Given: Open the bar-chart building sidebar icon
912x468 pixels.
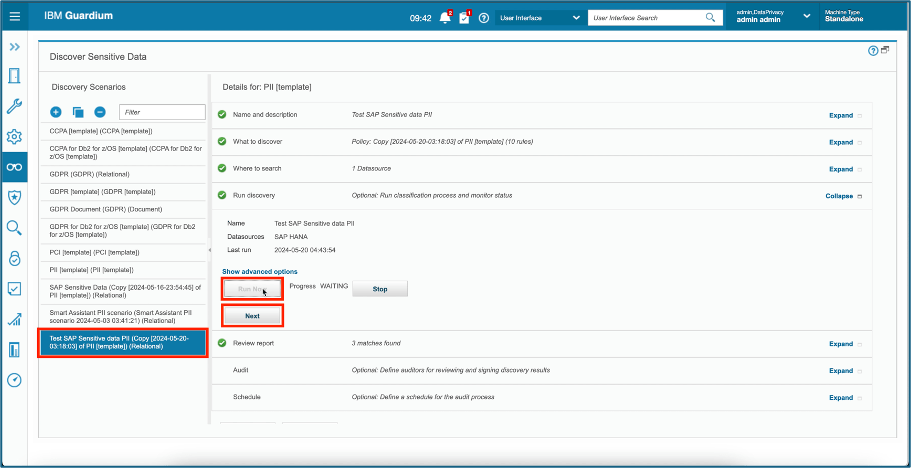Looking at the screenshot, I should 15,349.
